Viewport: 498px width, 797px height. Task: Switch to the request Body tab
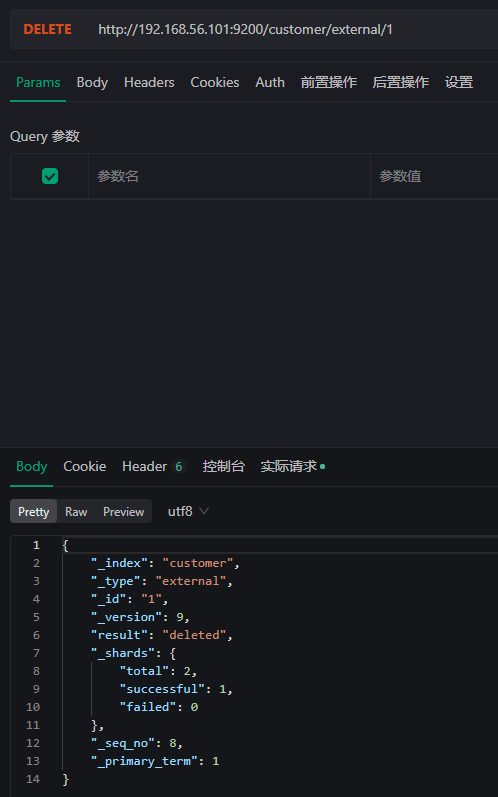92,82
